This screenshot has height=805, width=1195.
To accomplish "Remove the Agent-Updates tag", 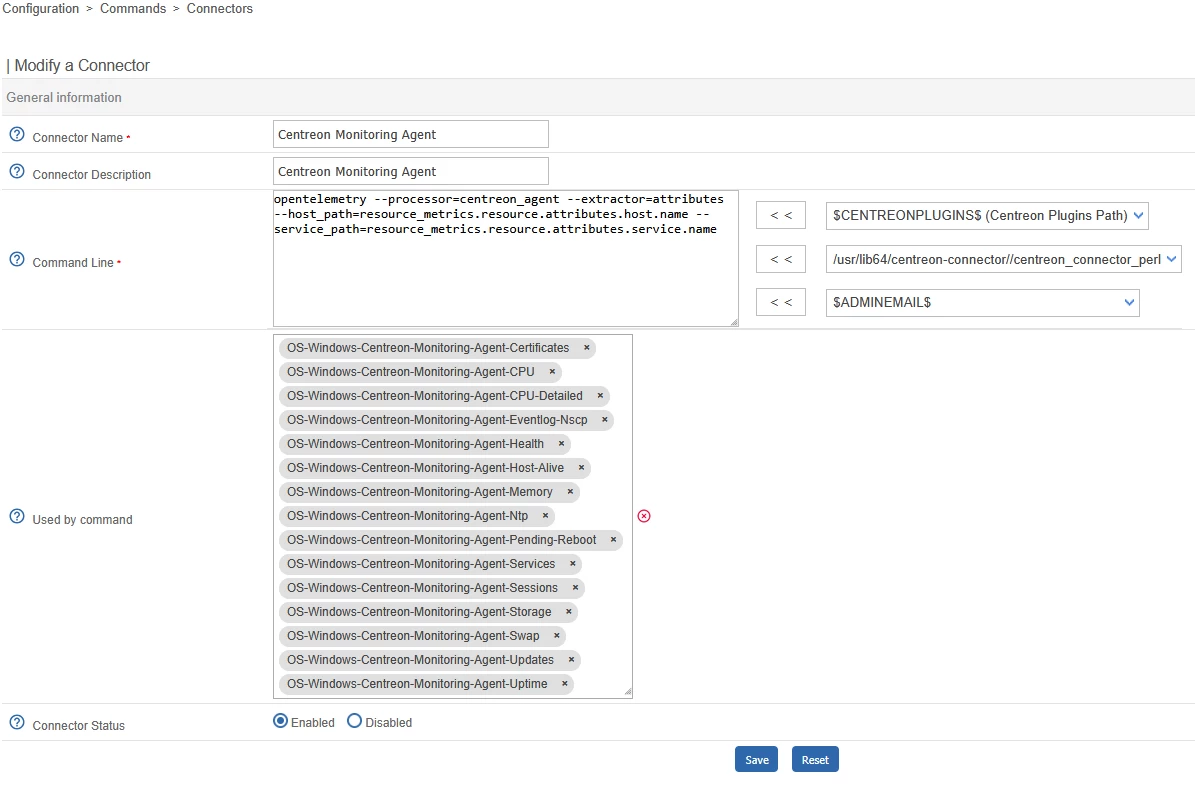I will [572, 660].
